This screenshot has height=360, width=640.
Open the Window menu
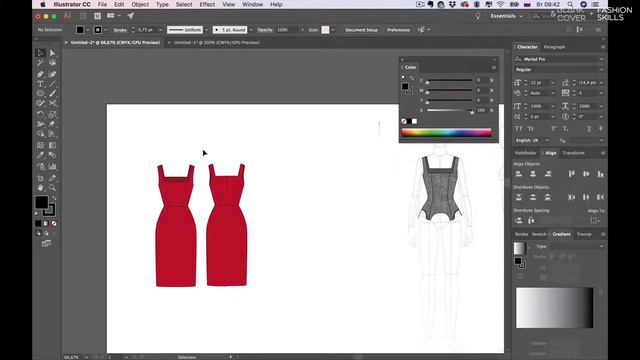coord(253,4)
